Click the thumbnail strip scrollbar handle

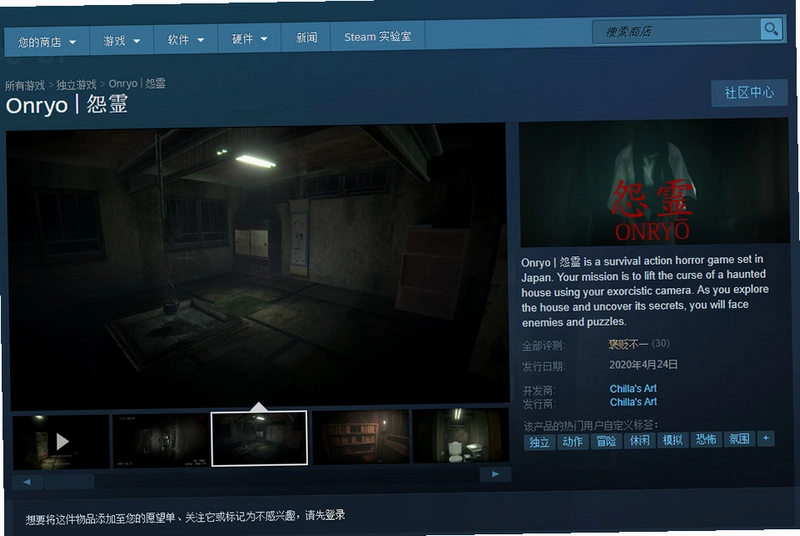pyautogui.click(x=69, y=481)
